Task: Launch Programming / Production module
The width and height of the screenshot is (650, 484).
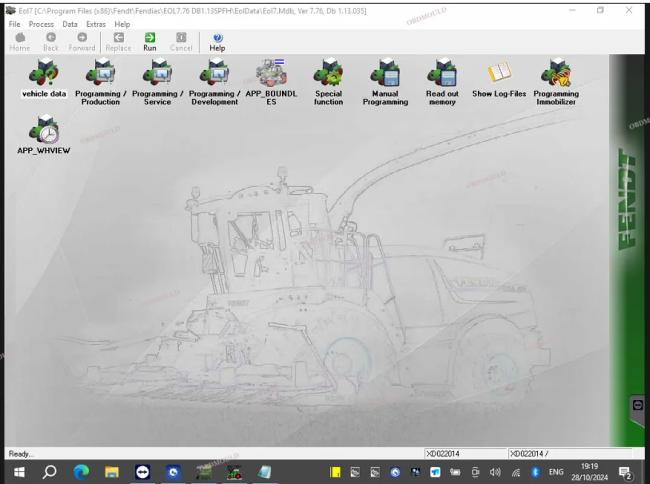Action: pyautogui.click(x=100, y=74)
